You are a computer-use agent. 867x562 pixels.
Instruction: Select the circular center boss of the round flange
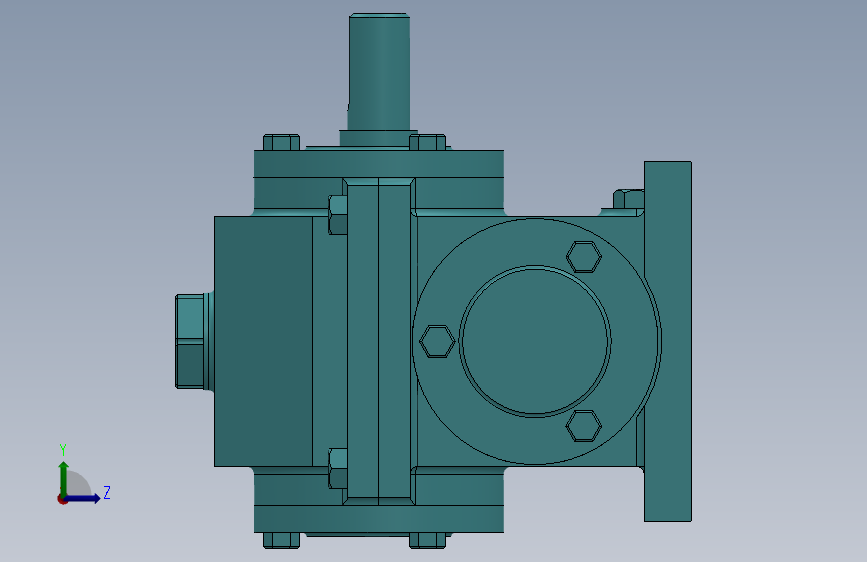click(x=535, y=341)
